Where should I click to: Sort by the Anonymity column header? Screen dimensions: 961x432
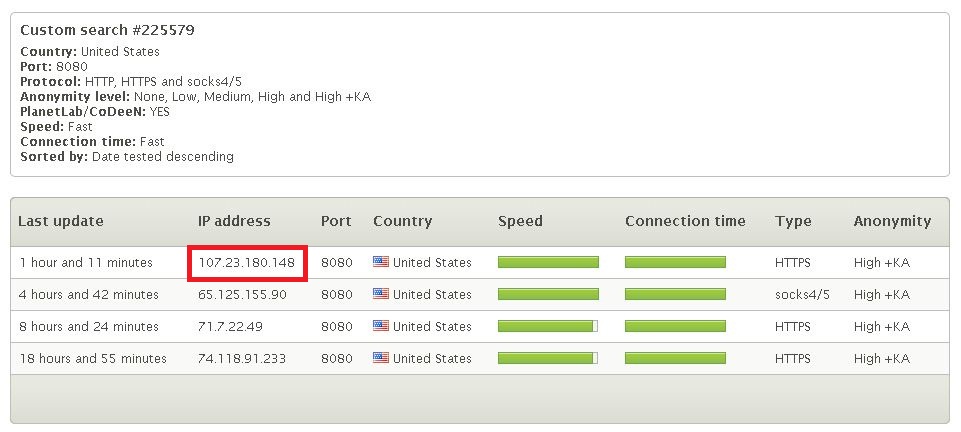coord(892,221)
